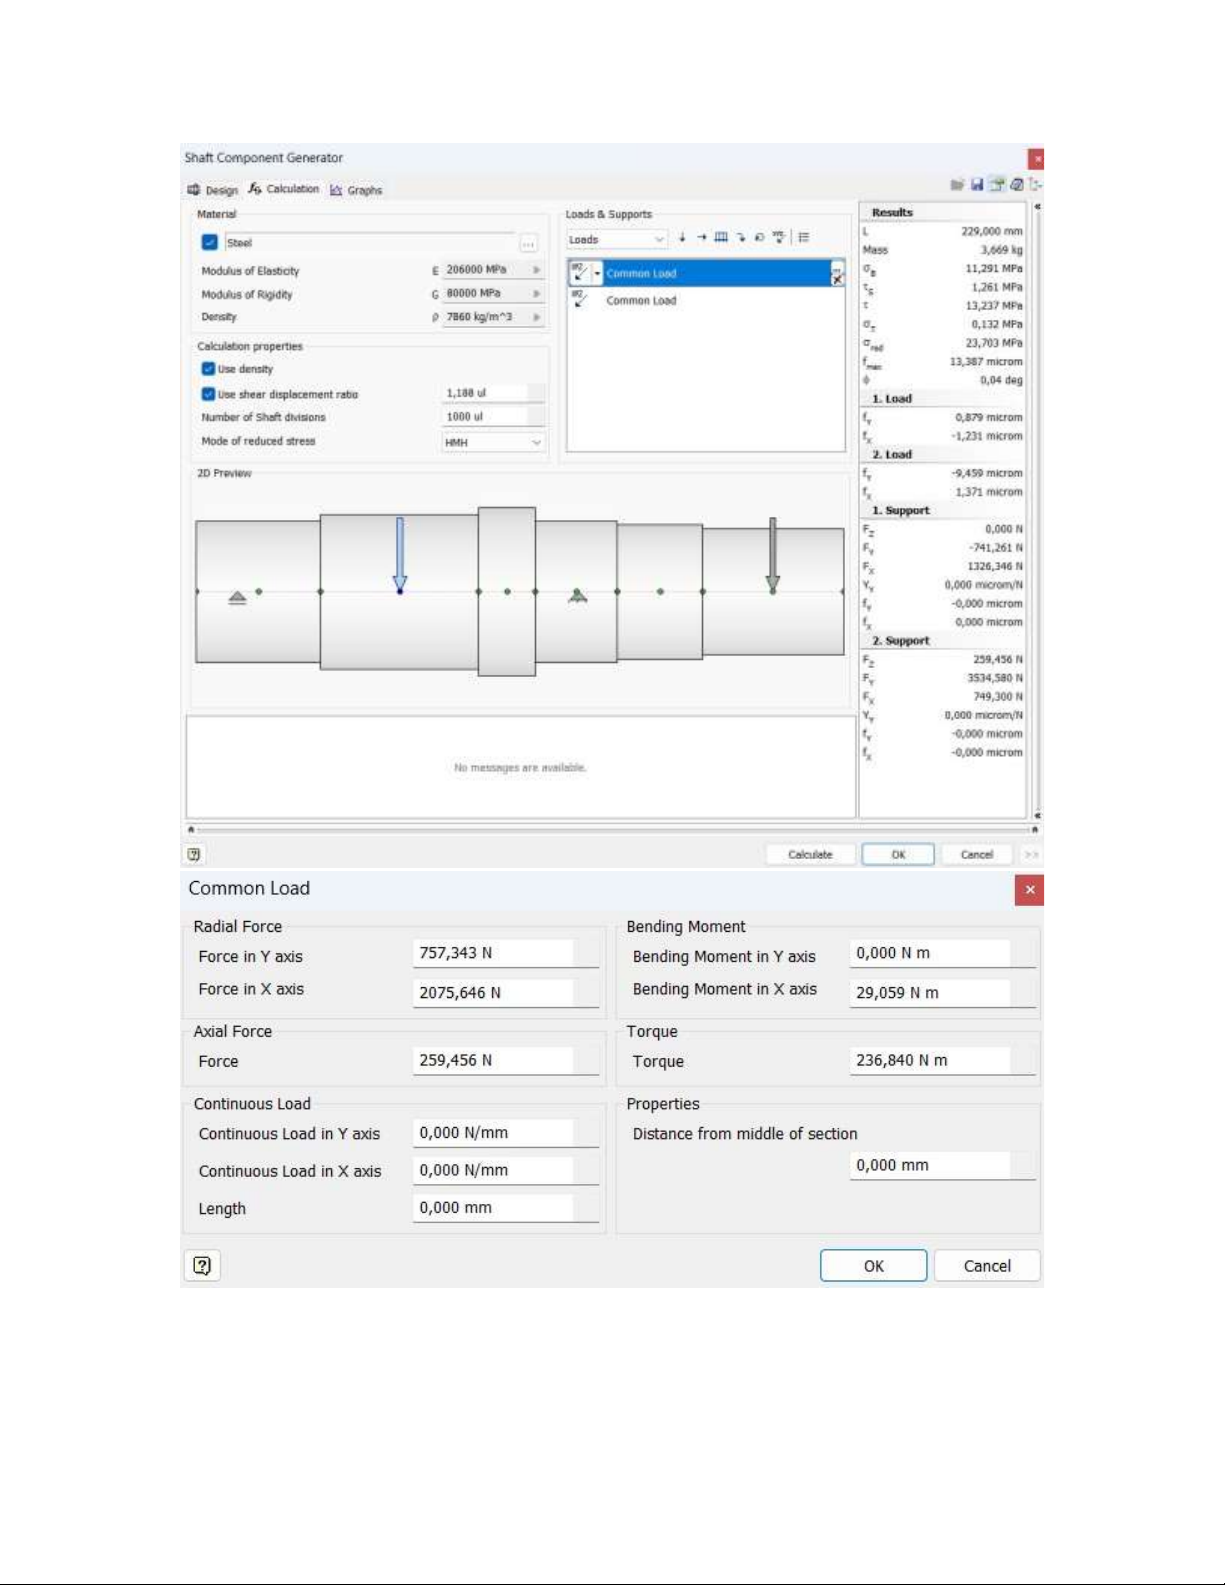Add a continuous load icon

coord(721,238)
